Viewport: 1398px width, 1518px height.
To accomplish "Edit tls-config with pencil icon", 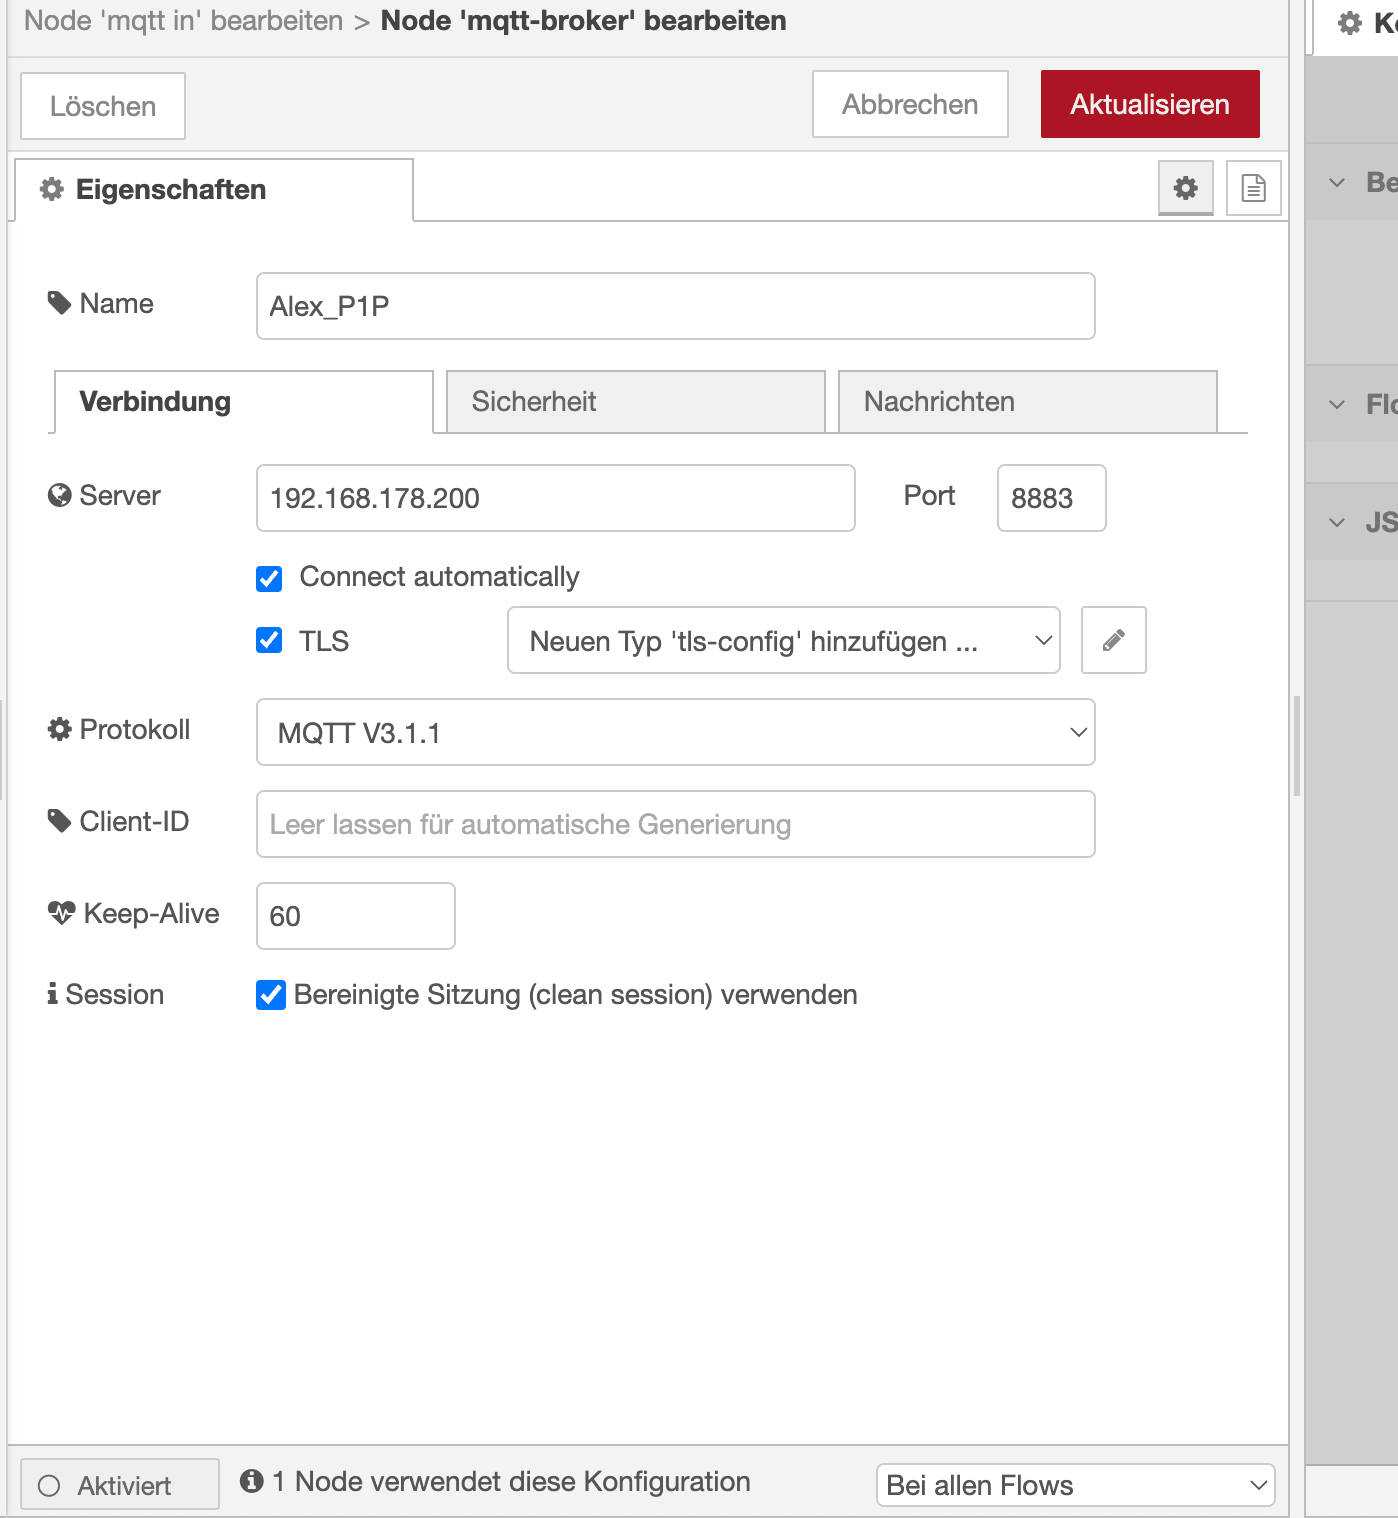I will pyautogui.click(x=1114, y=640).
